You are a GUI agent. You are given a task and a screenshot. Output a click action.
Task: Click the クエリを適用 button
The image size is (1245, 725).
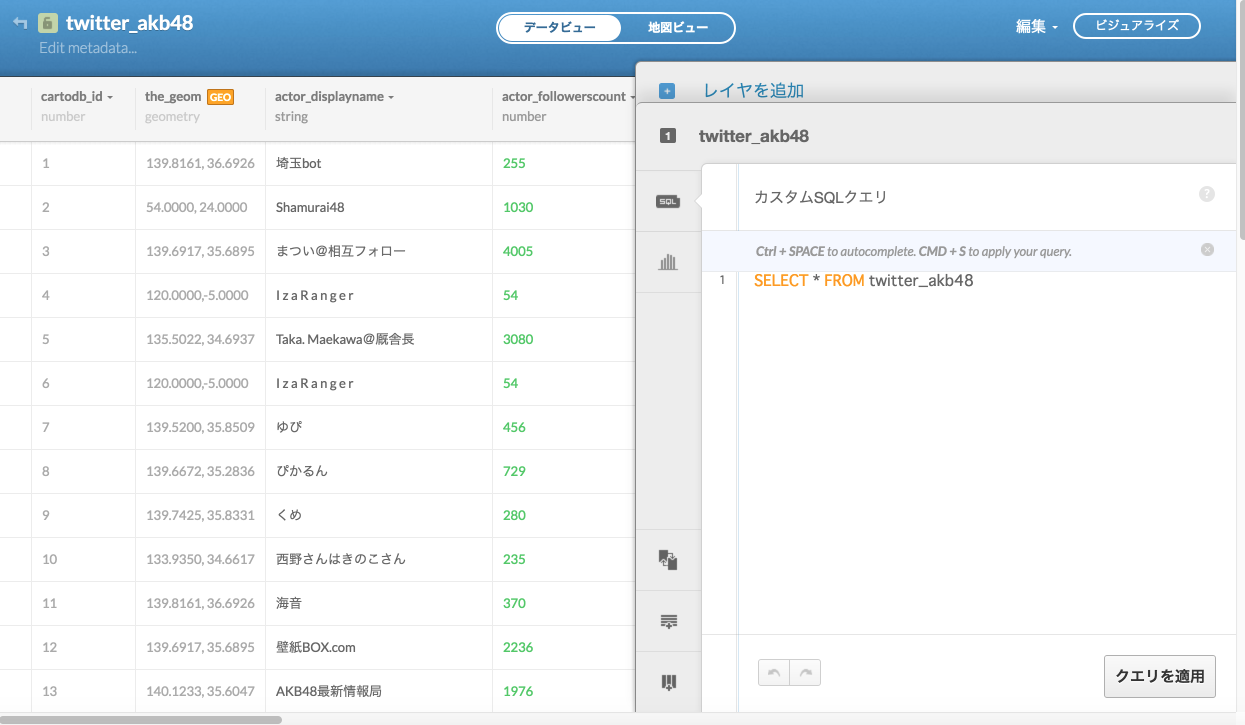click(x=1160, y=676)
